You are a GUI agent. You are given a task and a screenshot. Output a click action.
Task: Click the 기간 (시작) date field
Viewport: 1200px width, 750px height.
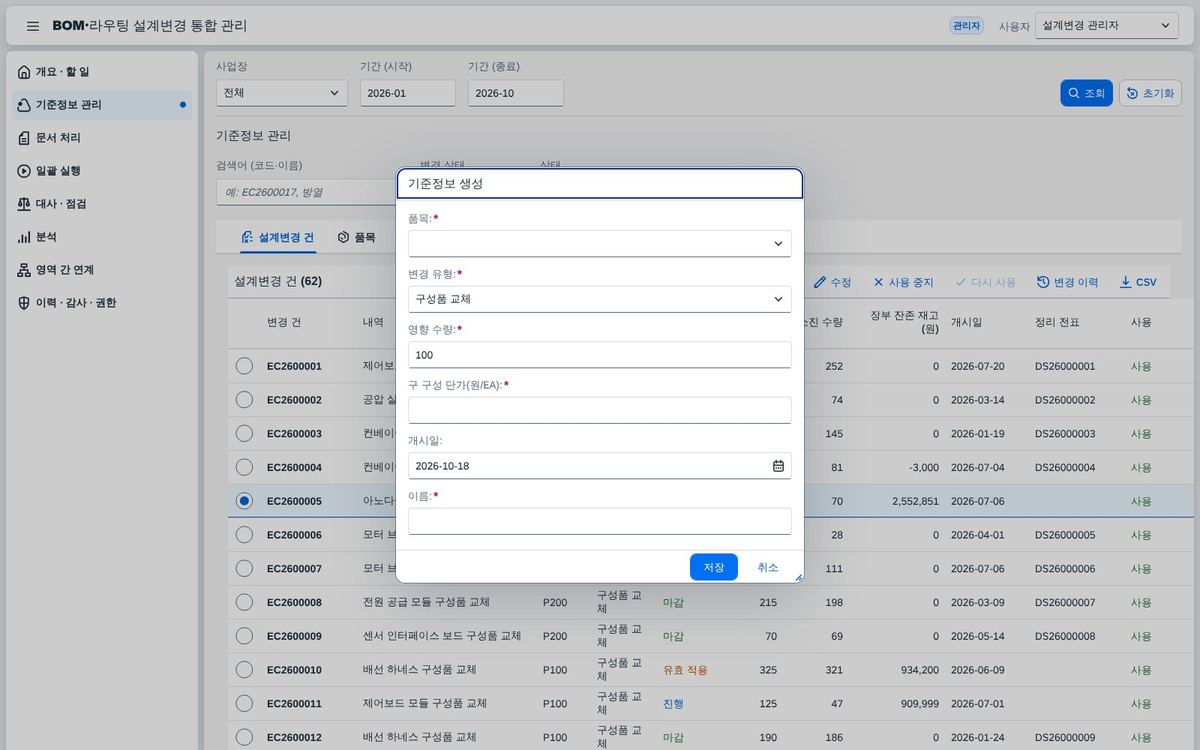coord(408,93)
